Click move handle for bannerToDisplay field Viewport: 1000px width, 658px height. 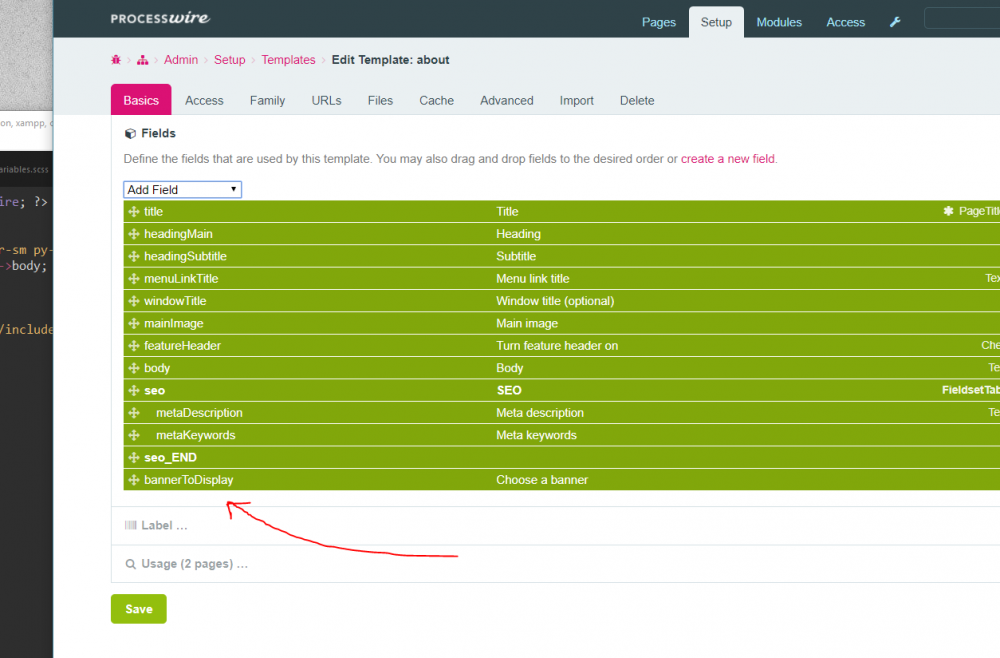134,480
